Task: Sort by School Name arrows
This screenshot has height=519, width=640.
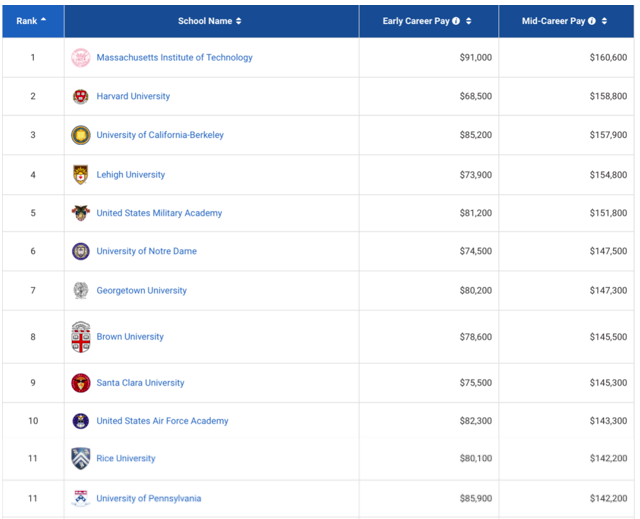Action: click(x=239, y=21)
